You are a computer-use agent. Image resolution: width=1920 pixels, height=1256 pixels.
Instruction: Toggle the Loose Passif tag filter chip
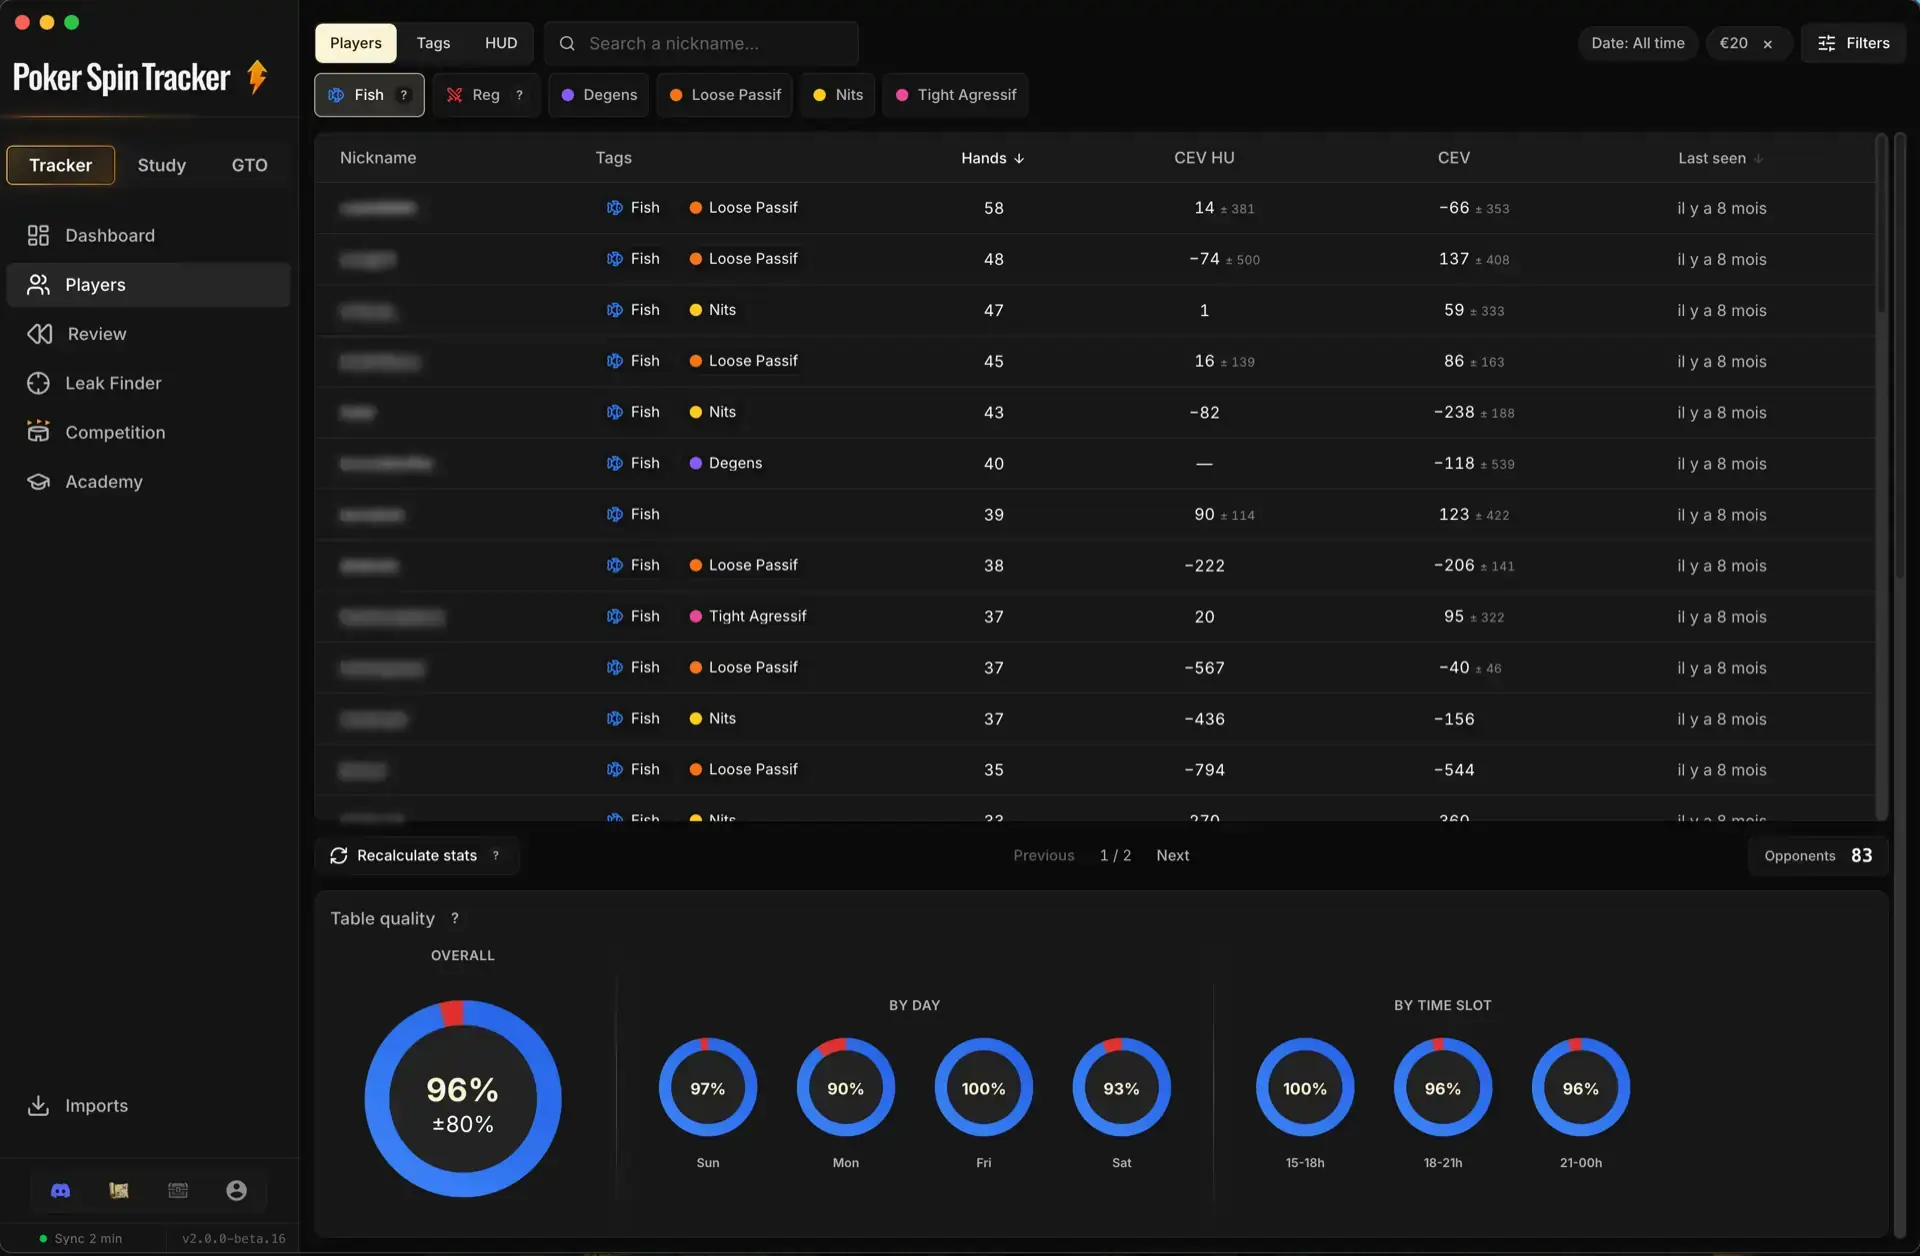tap(725, 95)
